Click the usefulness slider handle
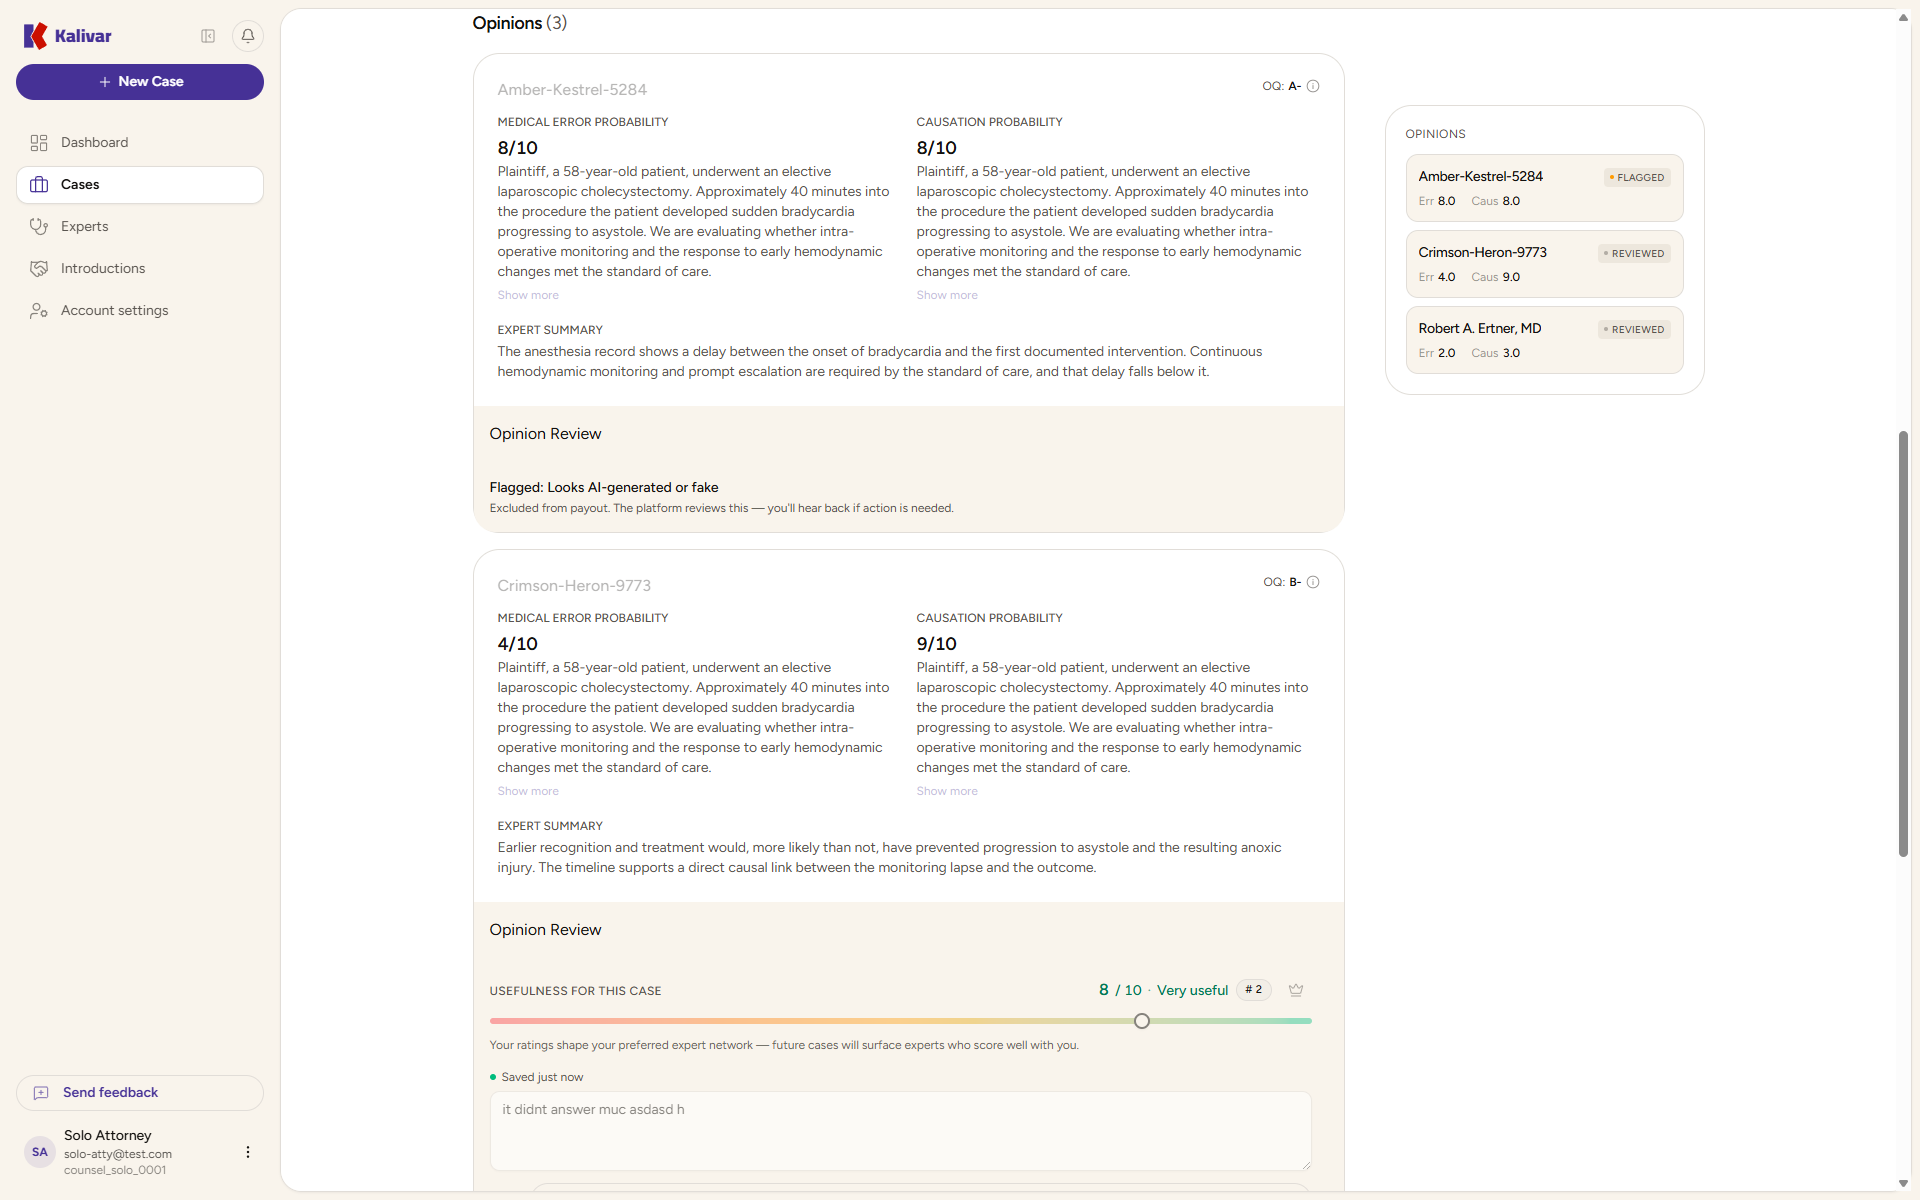The width and height of the screenshot is (1920, 1200). pyautogui.click(x=1142, y=1021)
